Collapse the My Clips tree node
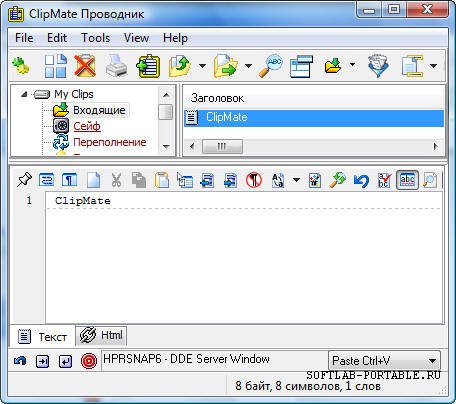The width and height of the screenshot is (456, 404). click(24, 94)
